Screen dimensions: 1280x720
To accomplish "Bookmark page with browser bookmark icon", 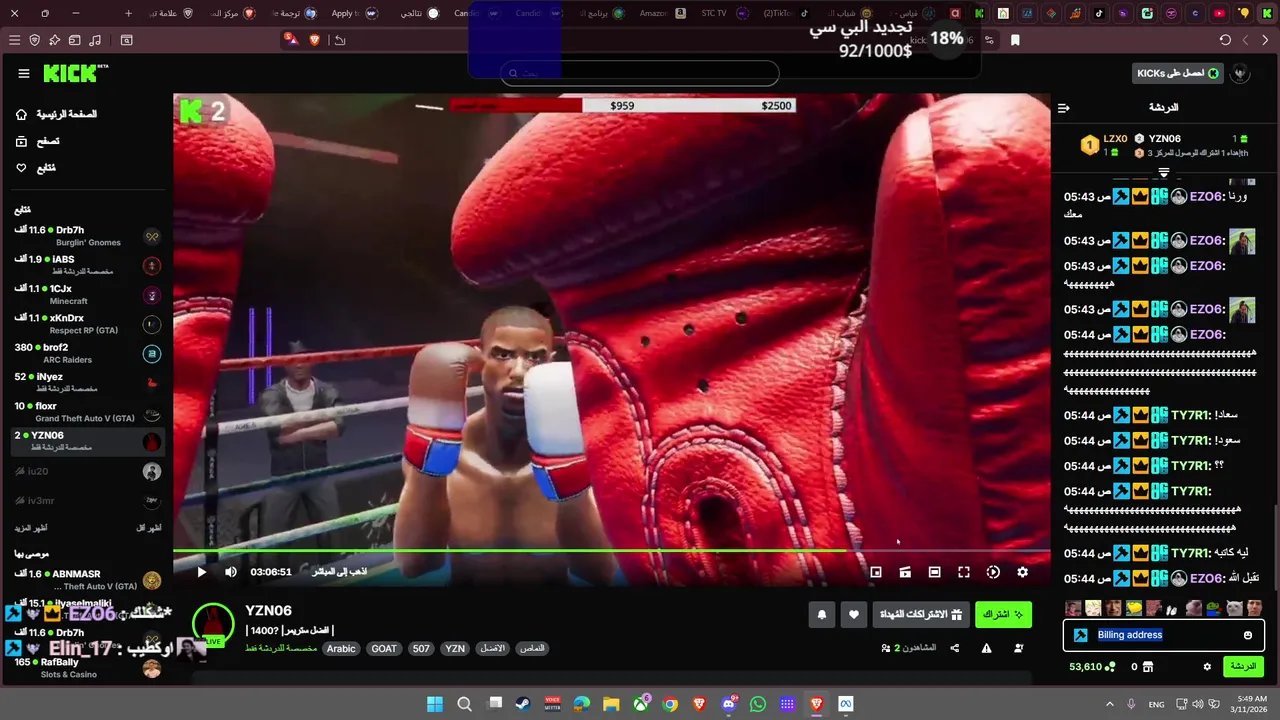I will 1015,40.
